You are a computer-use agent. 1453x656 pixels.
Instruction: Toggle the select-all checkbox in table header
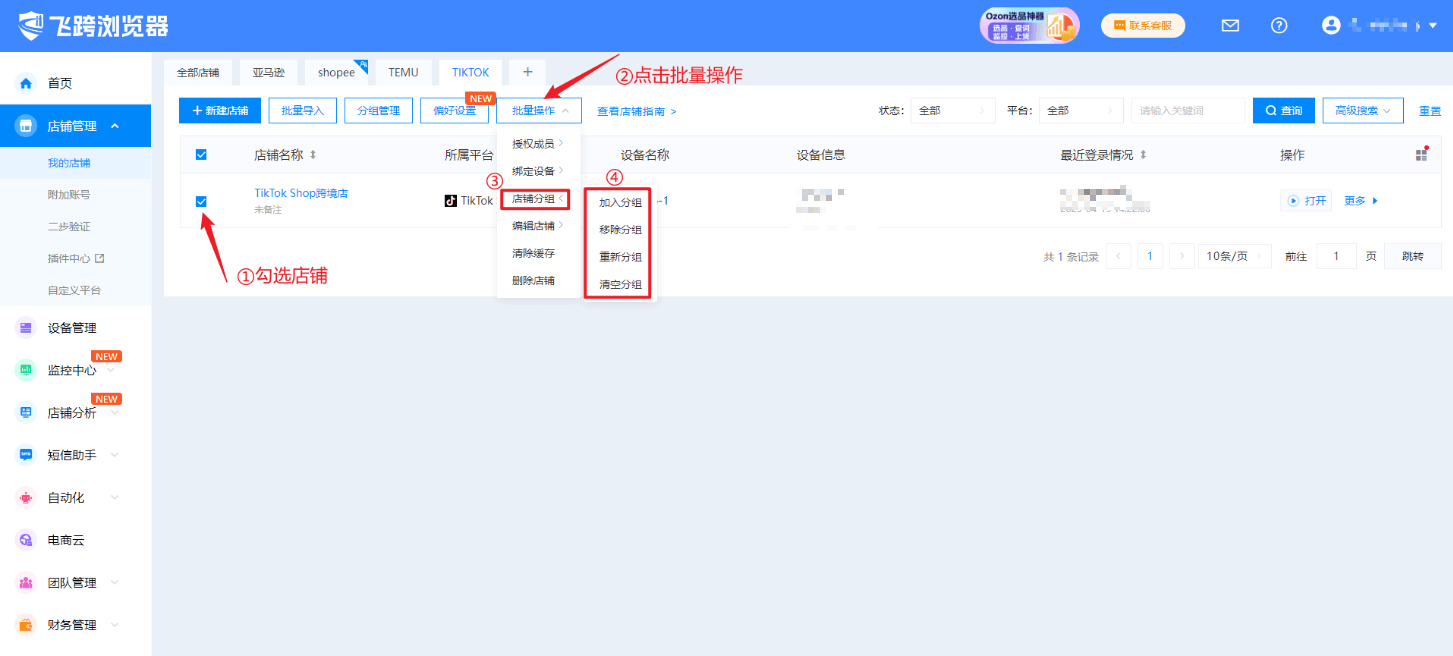click(201, 154)
